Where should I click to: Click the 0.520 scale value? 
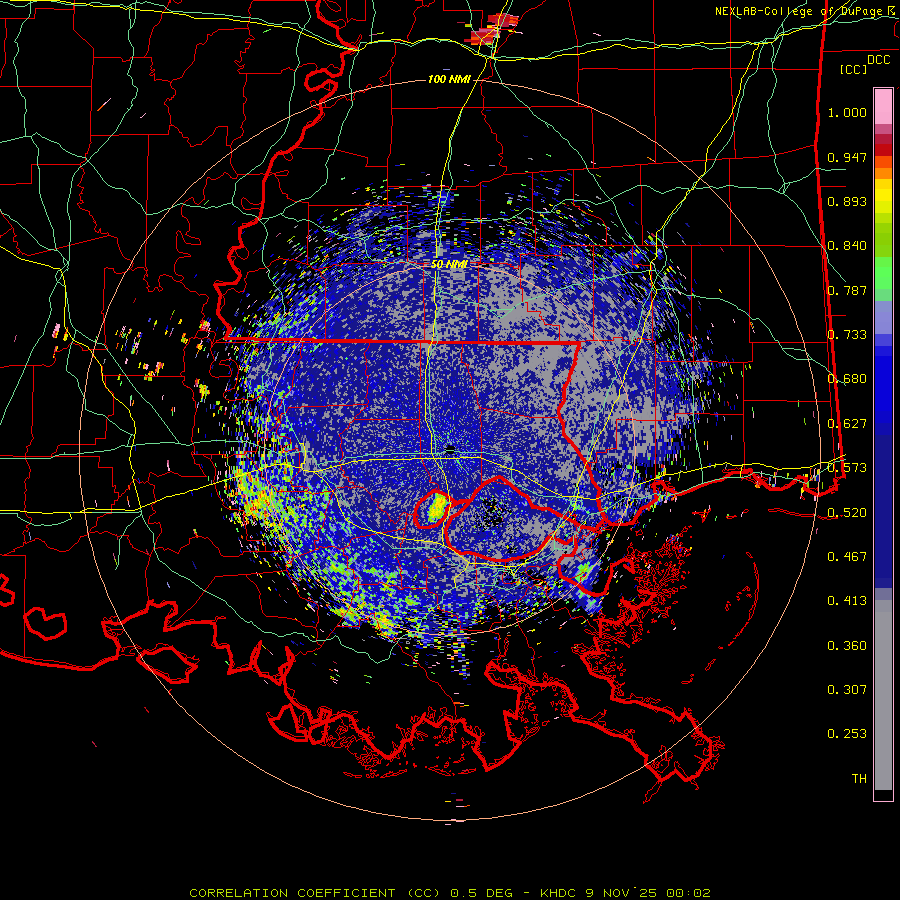coord(847,513)
